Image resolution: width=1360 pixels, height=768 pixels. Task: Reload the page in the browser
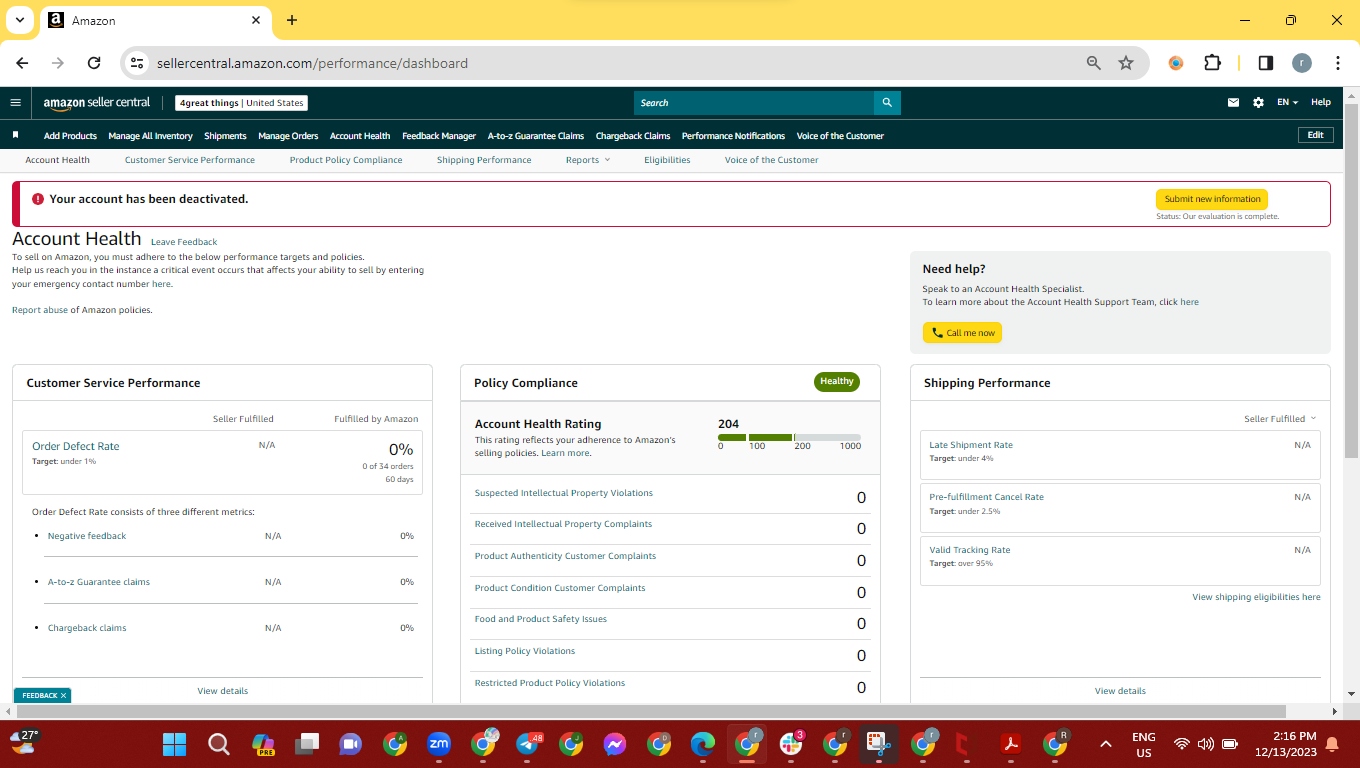click(x=94, y=63)
